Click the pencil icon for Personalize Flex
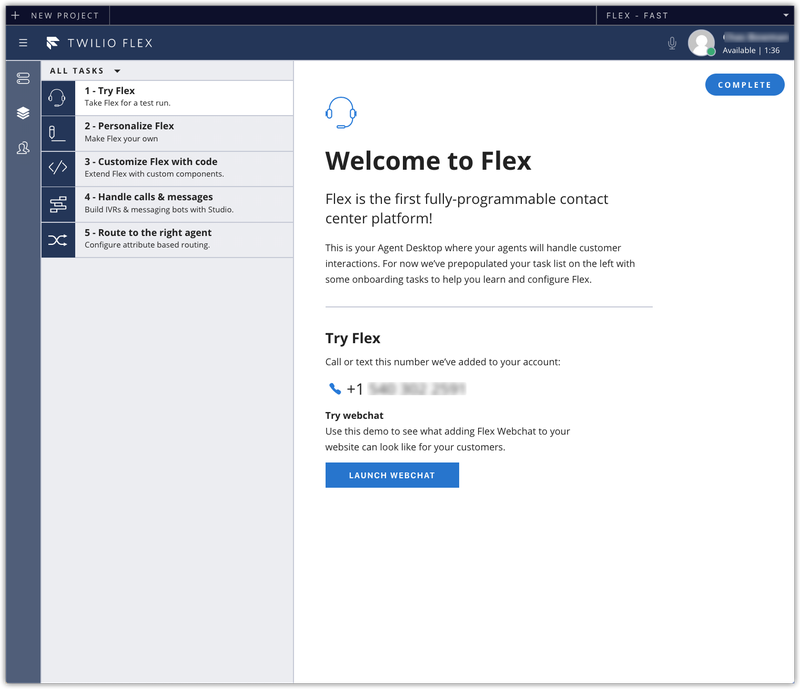Viewport: 800px width, 689px height. [x=58, y=133]
